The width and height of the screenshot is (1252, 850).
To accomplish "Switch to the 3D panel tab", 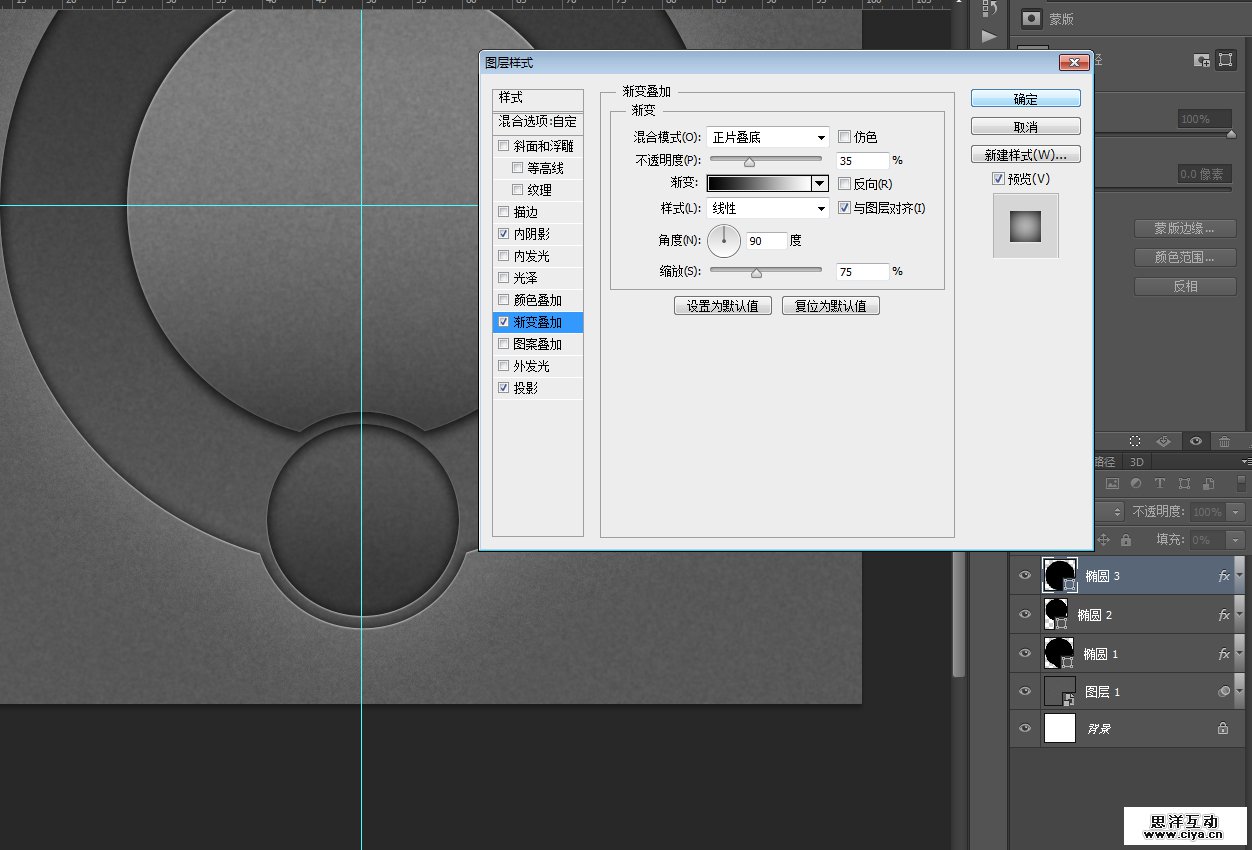I will pyautogui.click(x=1137, y=462).
